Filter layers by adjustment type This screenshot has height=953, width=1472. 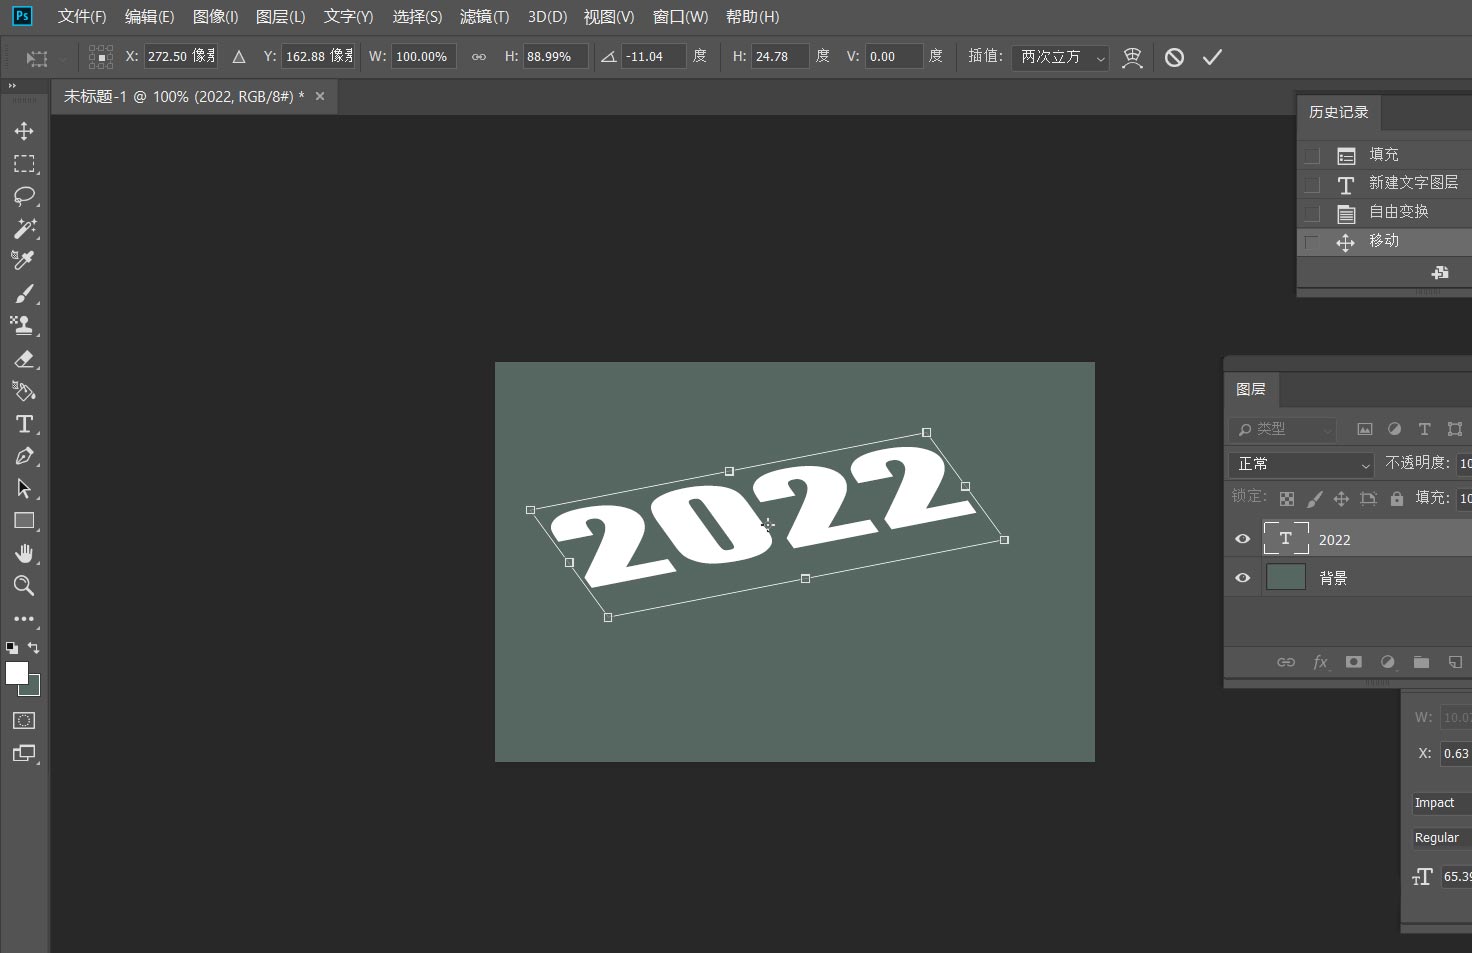pos(1395,429)
